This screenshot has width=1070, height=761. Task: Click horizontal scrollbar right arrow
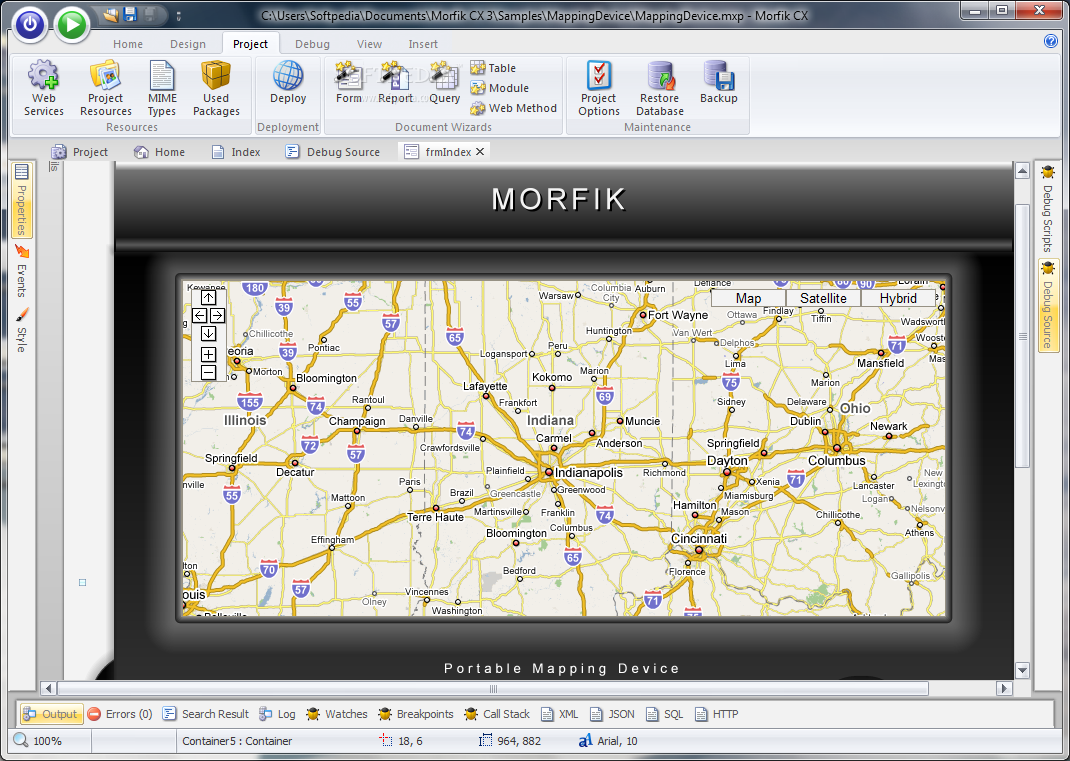click(x=1003, y=688)
